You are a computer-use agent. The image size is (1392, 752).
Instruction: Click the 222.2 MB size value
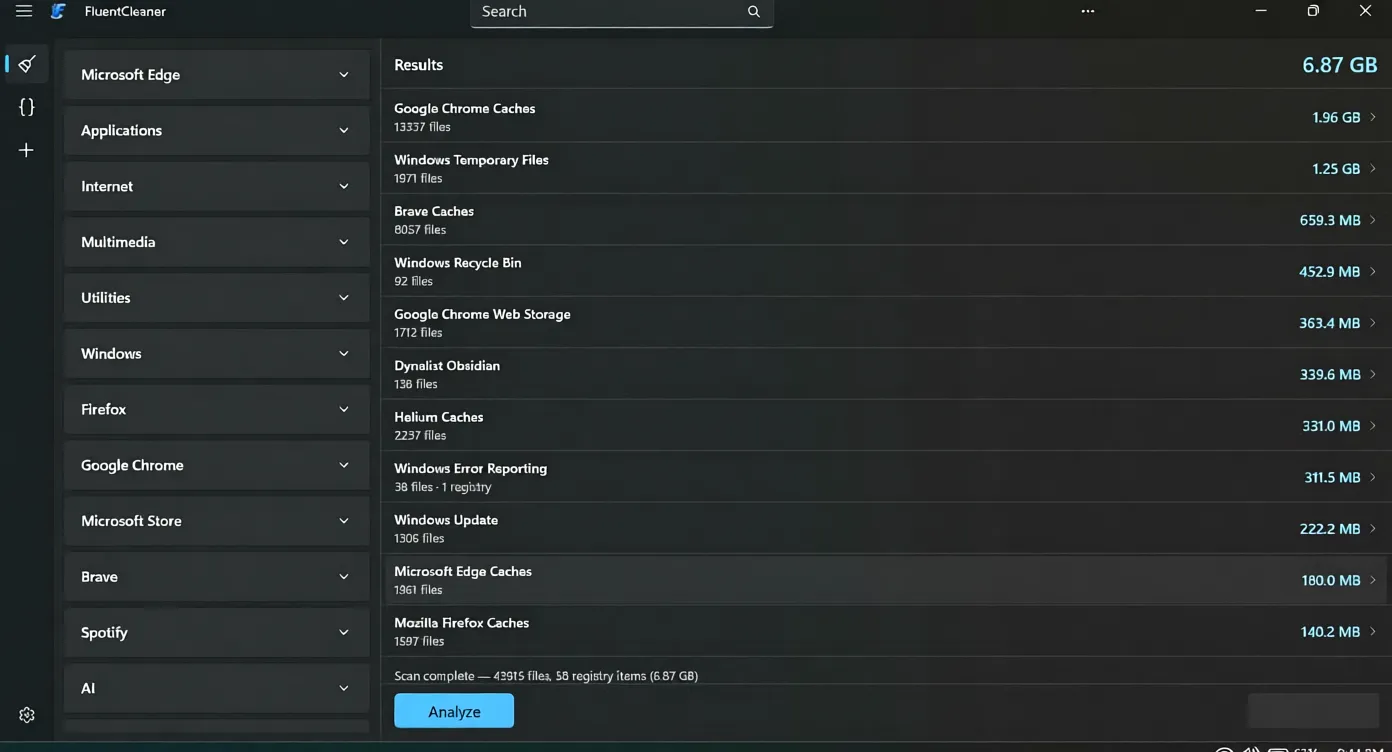click(1330, 529)
